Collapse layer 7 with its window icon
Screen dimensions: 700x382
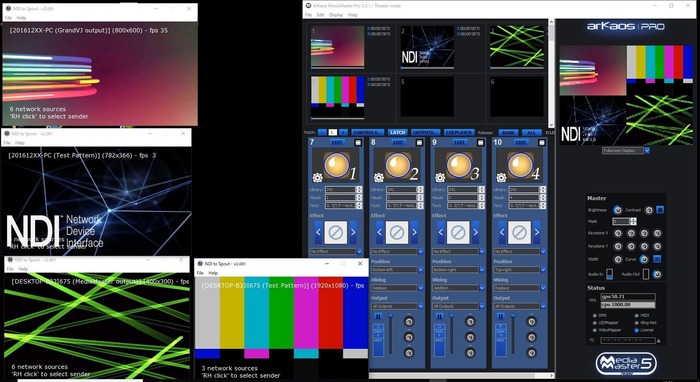358,142
